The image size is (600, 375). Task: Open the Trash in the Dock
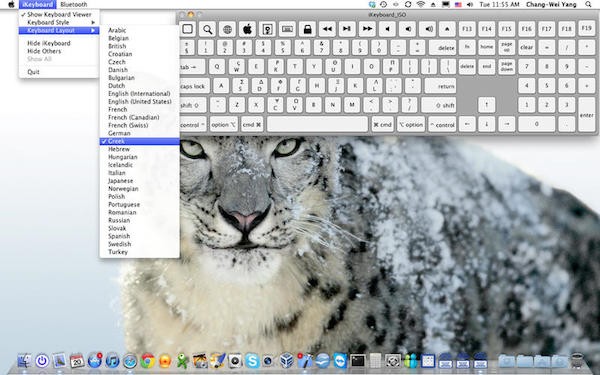coord(577,360)
